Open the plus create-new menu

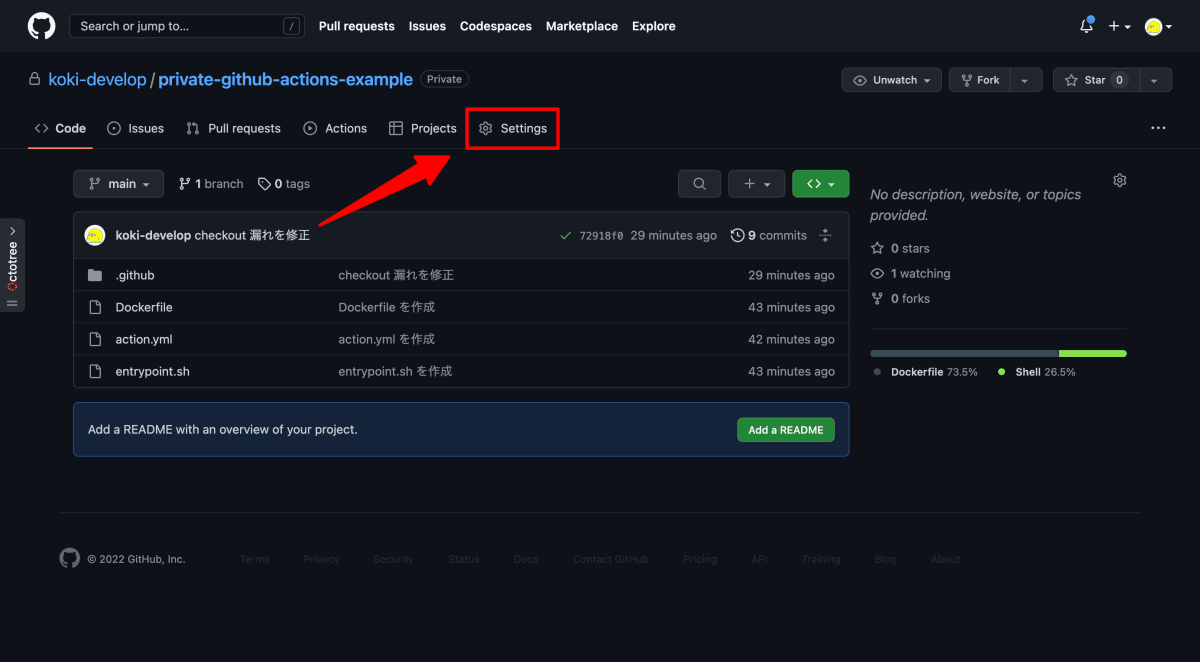coord(1119,27)
